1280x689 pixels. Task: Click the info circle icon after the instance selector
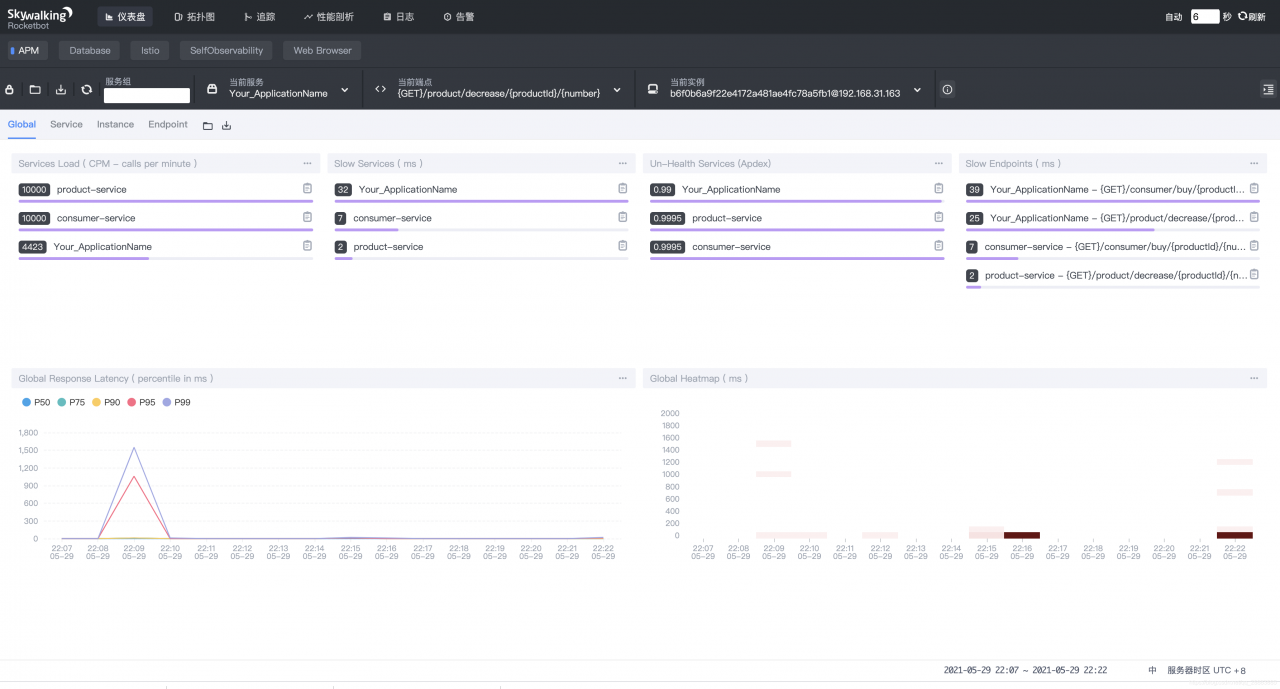tap(947, 90)
